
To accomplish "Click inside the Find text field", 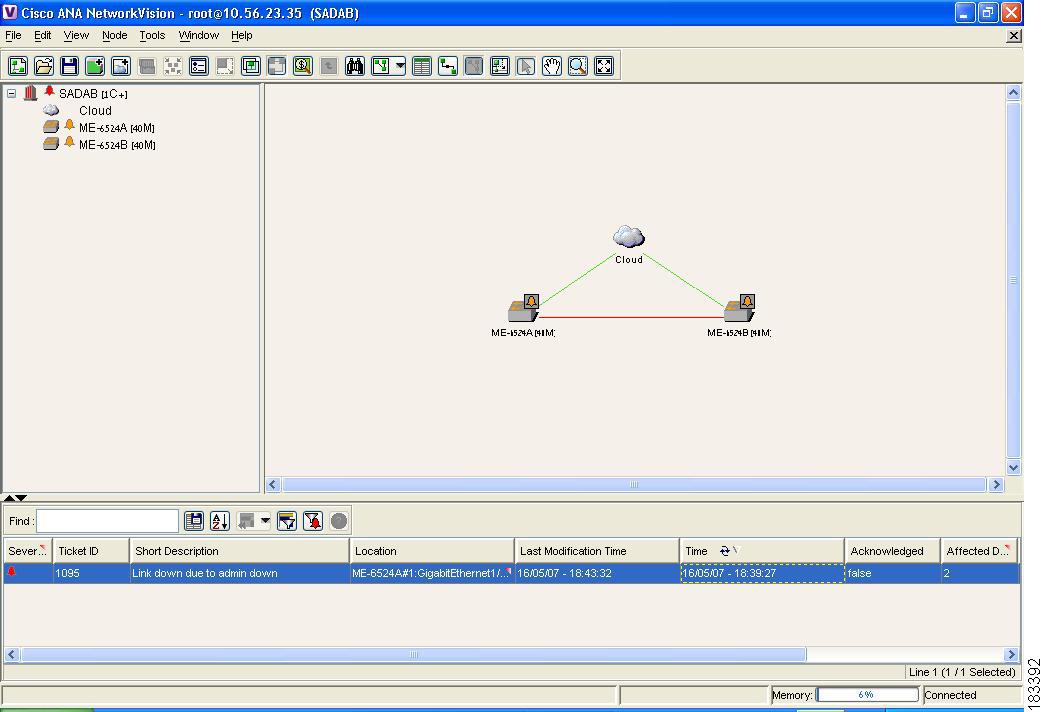I will click(x=107, y=521).
